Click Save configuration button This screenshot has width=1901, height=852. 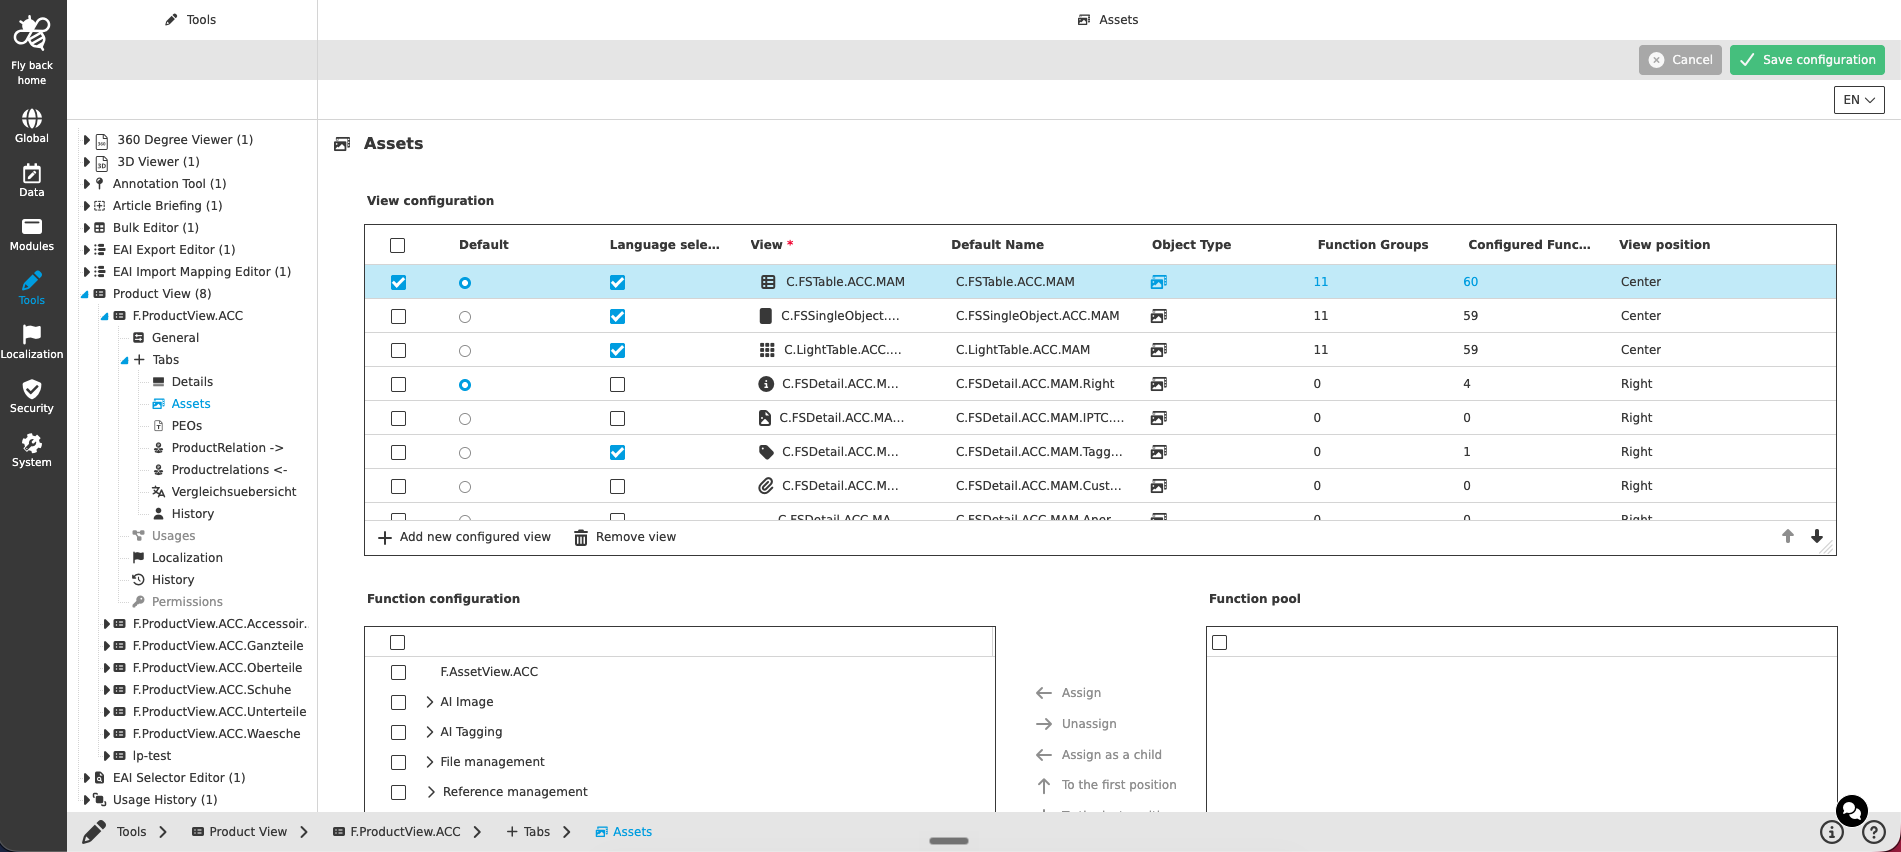[1807, 60]
